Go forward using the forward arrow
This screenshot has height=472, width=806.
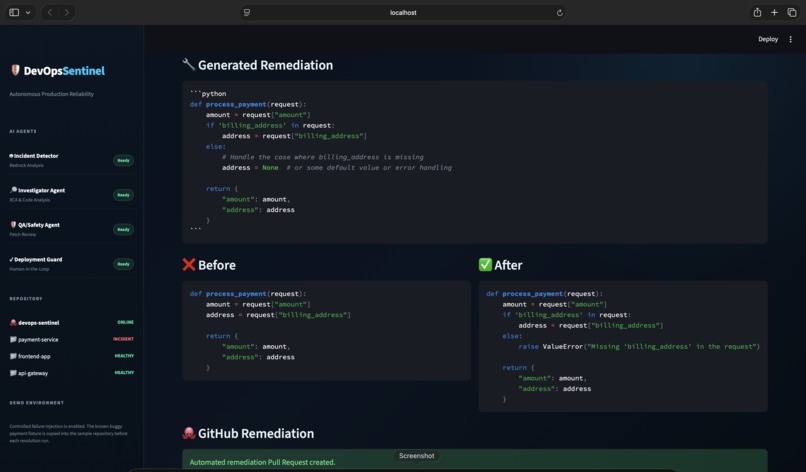click(67, 12)
